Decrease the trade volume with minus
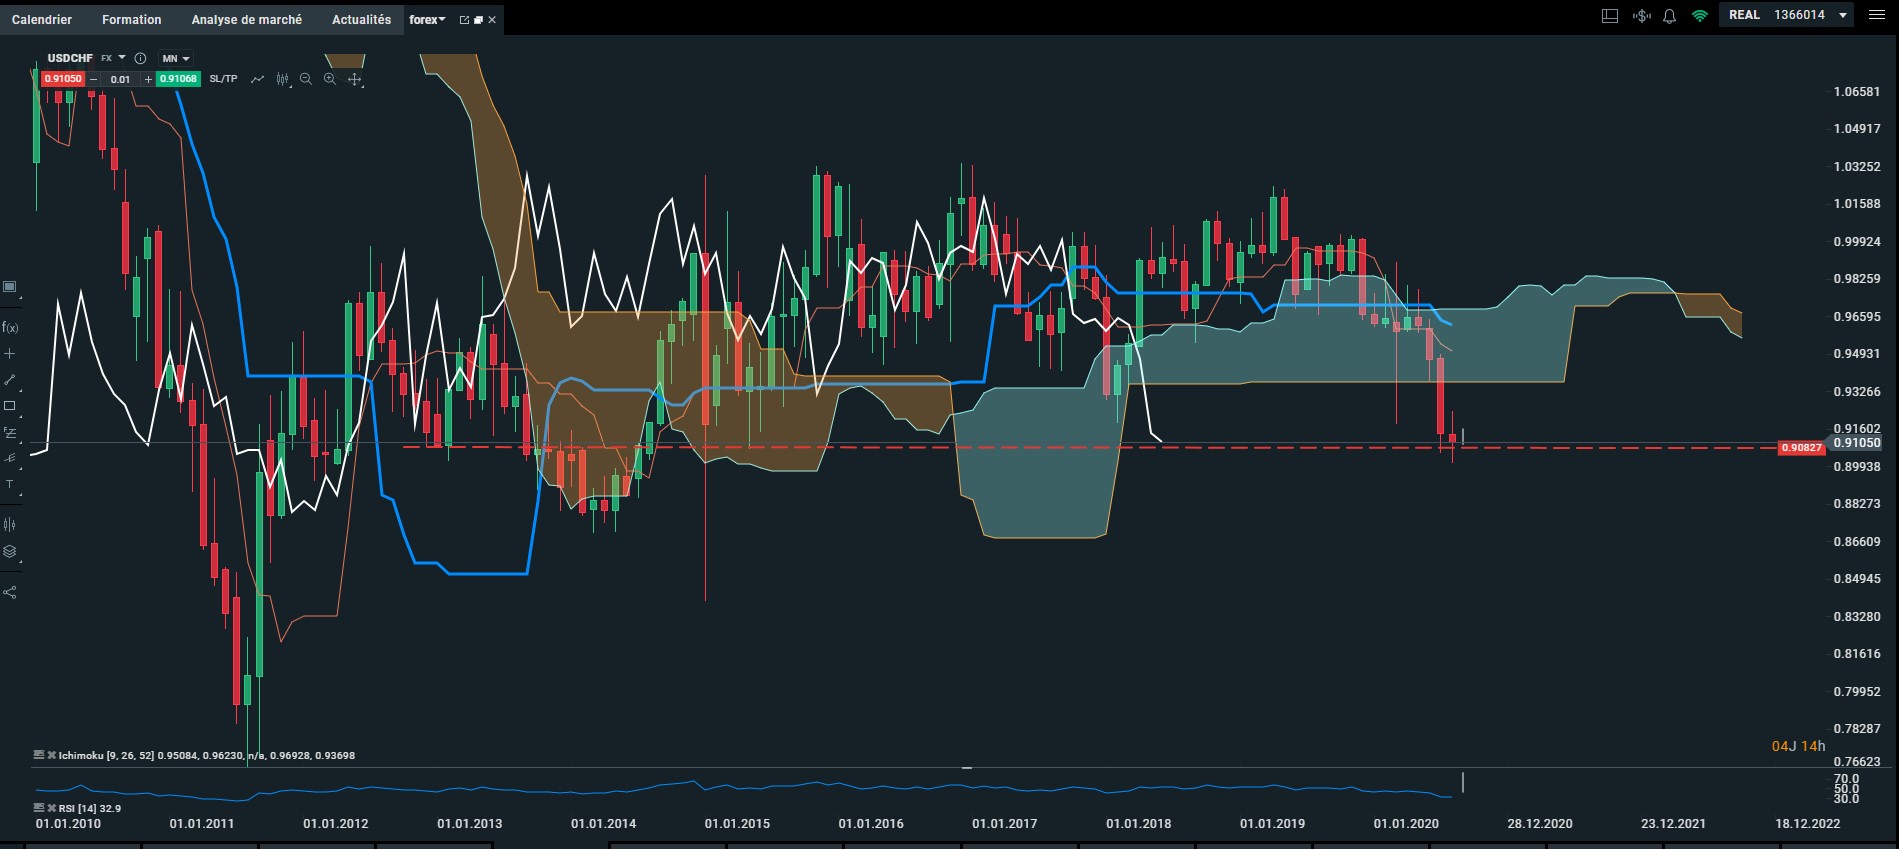1899x849 pixels. coord(94,79)
